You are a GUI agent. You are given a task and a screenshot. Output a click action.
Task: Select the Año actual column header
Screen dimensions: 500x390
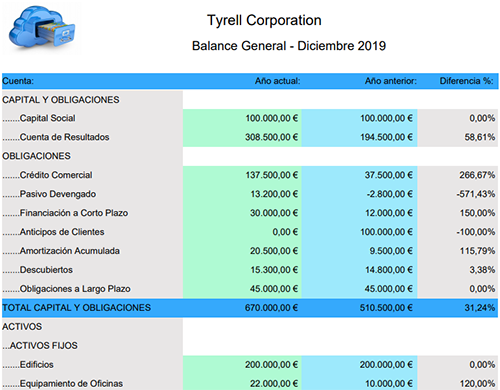tap(277, 81)
